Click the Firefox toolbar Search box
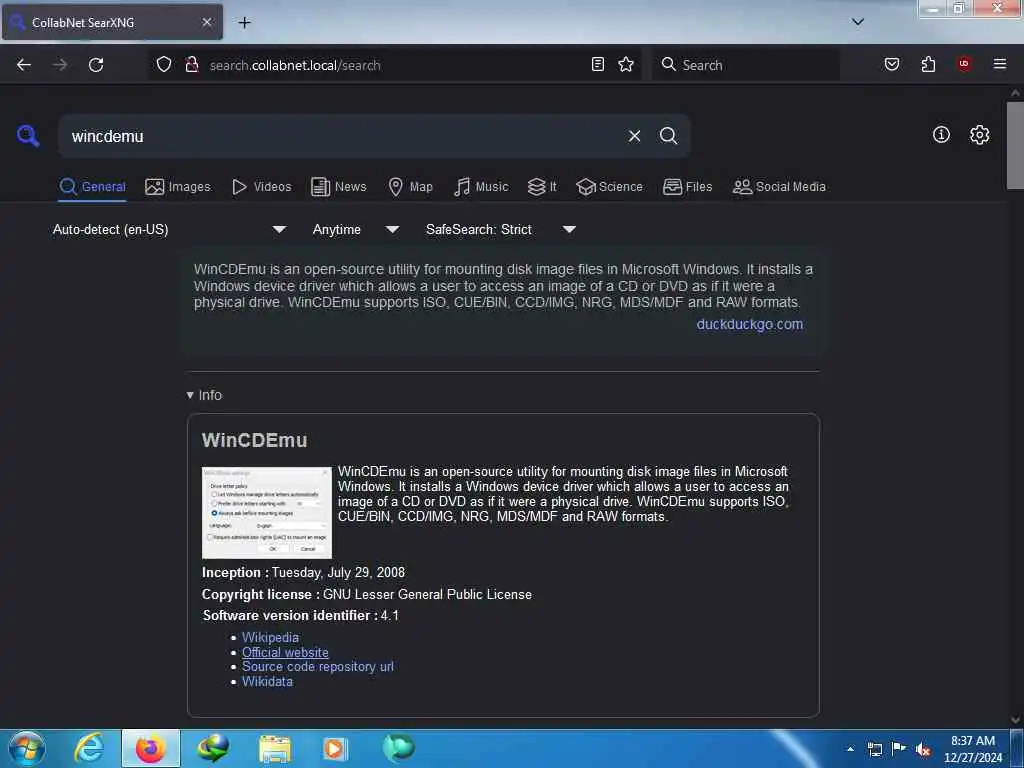The width and height of the screenshot is (1024, 768). [x=746, y=65]
